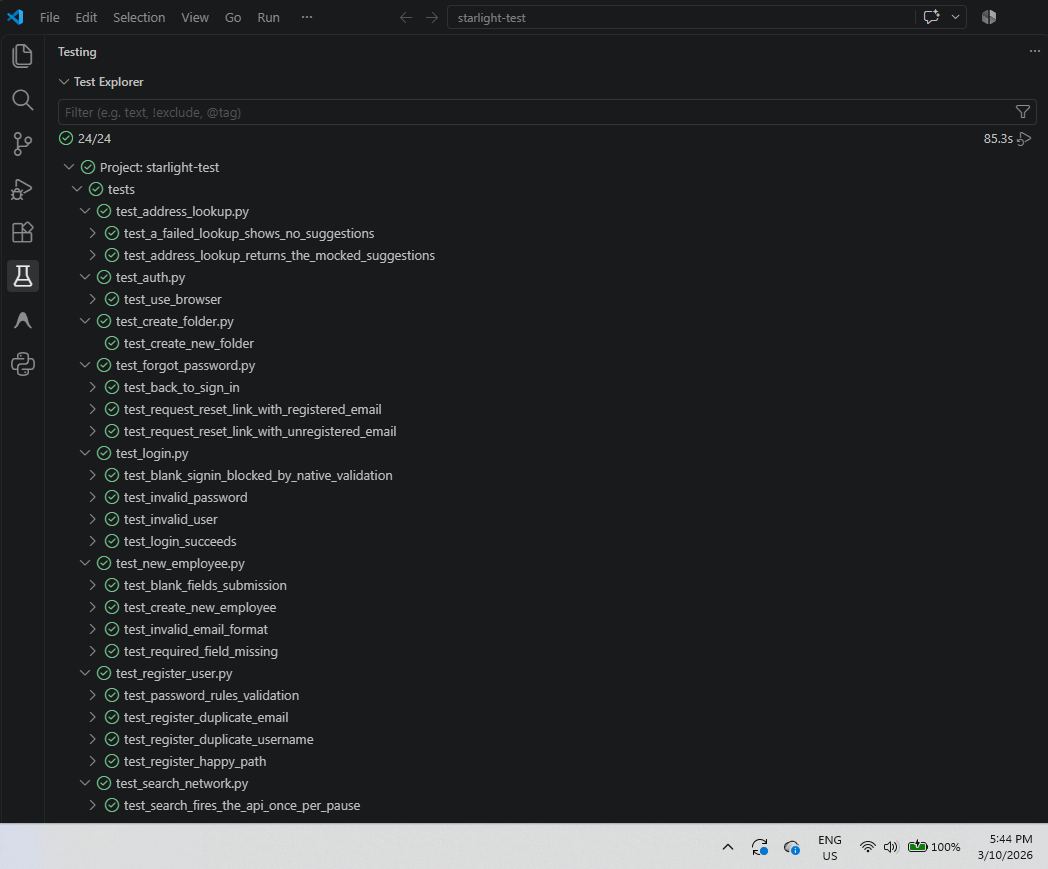Collapse the Project: starlight-test node
1048x869 pixels.
pos(69,167)
